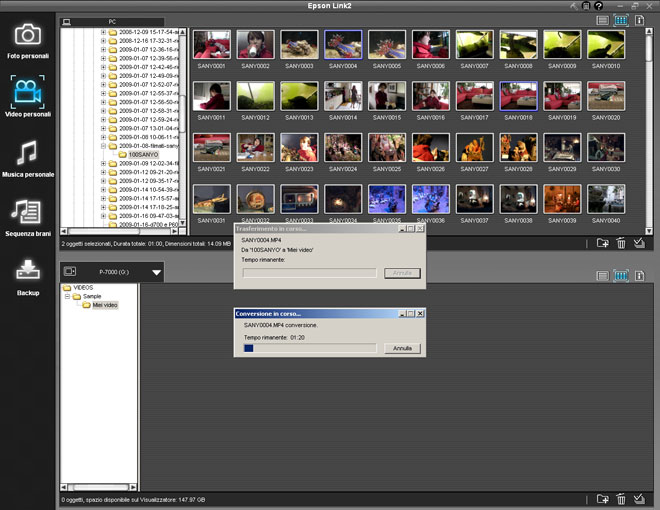Viewport: 660px width, 510px height.
Task: Click Annulla in the conversion dialog
Action: 402,349
